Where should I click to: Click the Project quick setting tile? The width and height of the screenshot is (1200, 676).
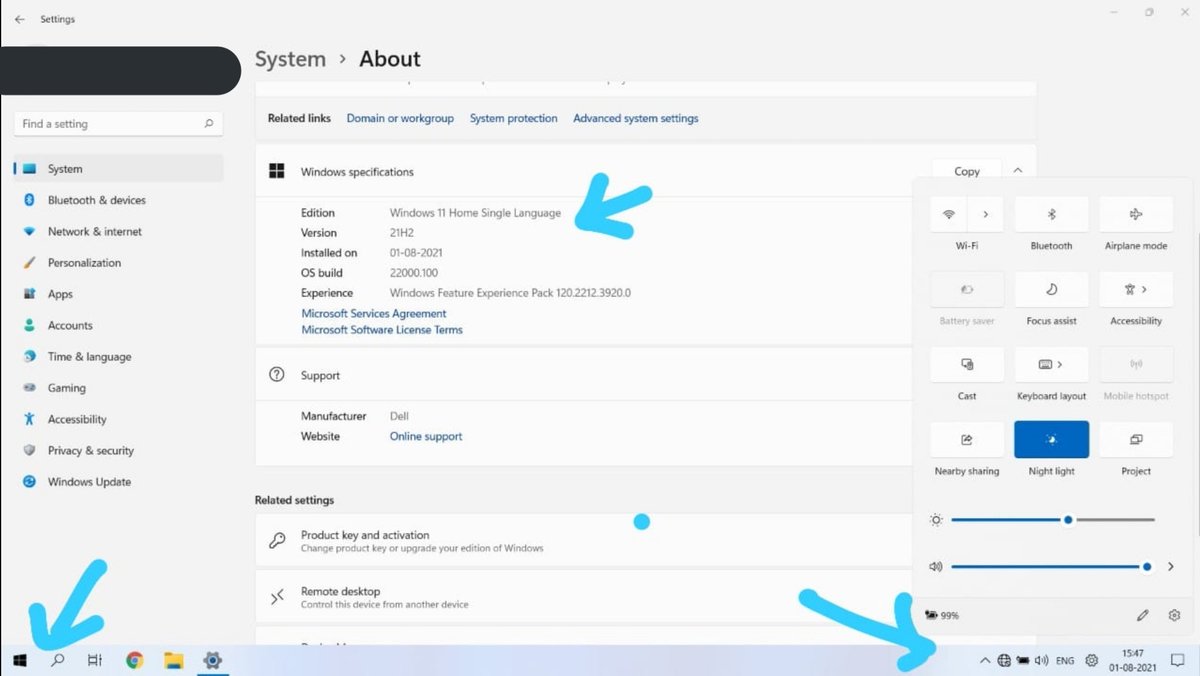click(x=1136, y=440)
